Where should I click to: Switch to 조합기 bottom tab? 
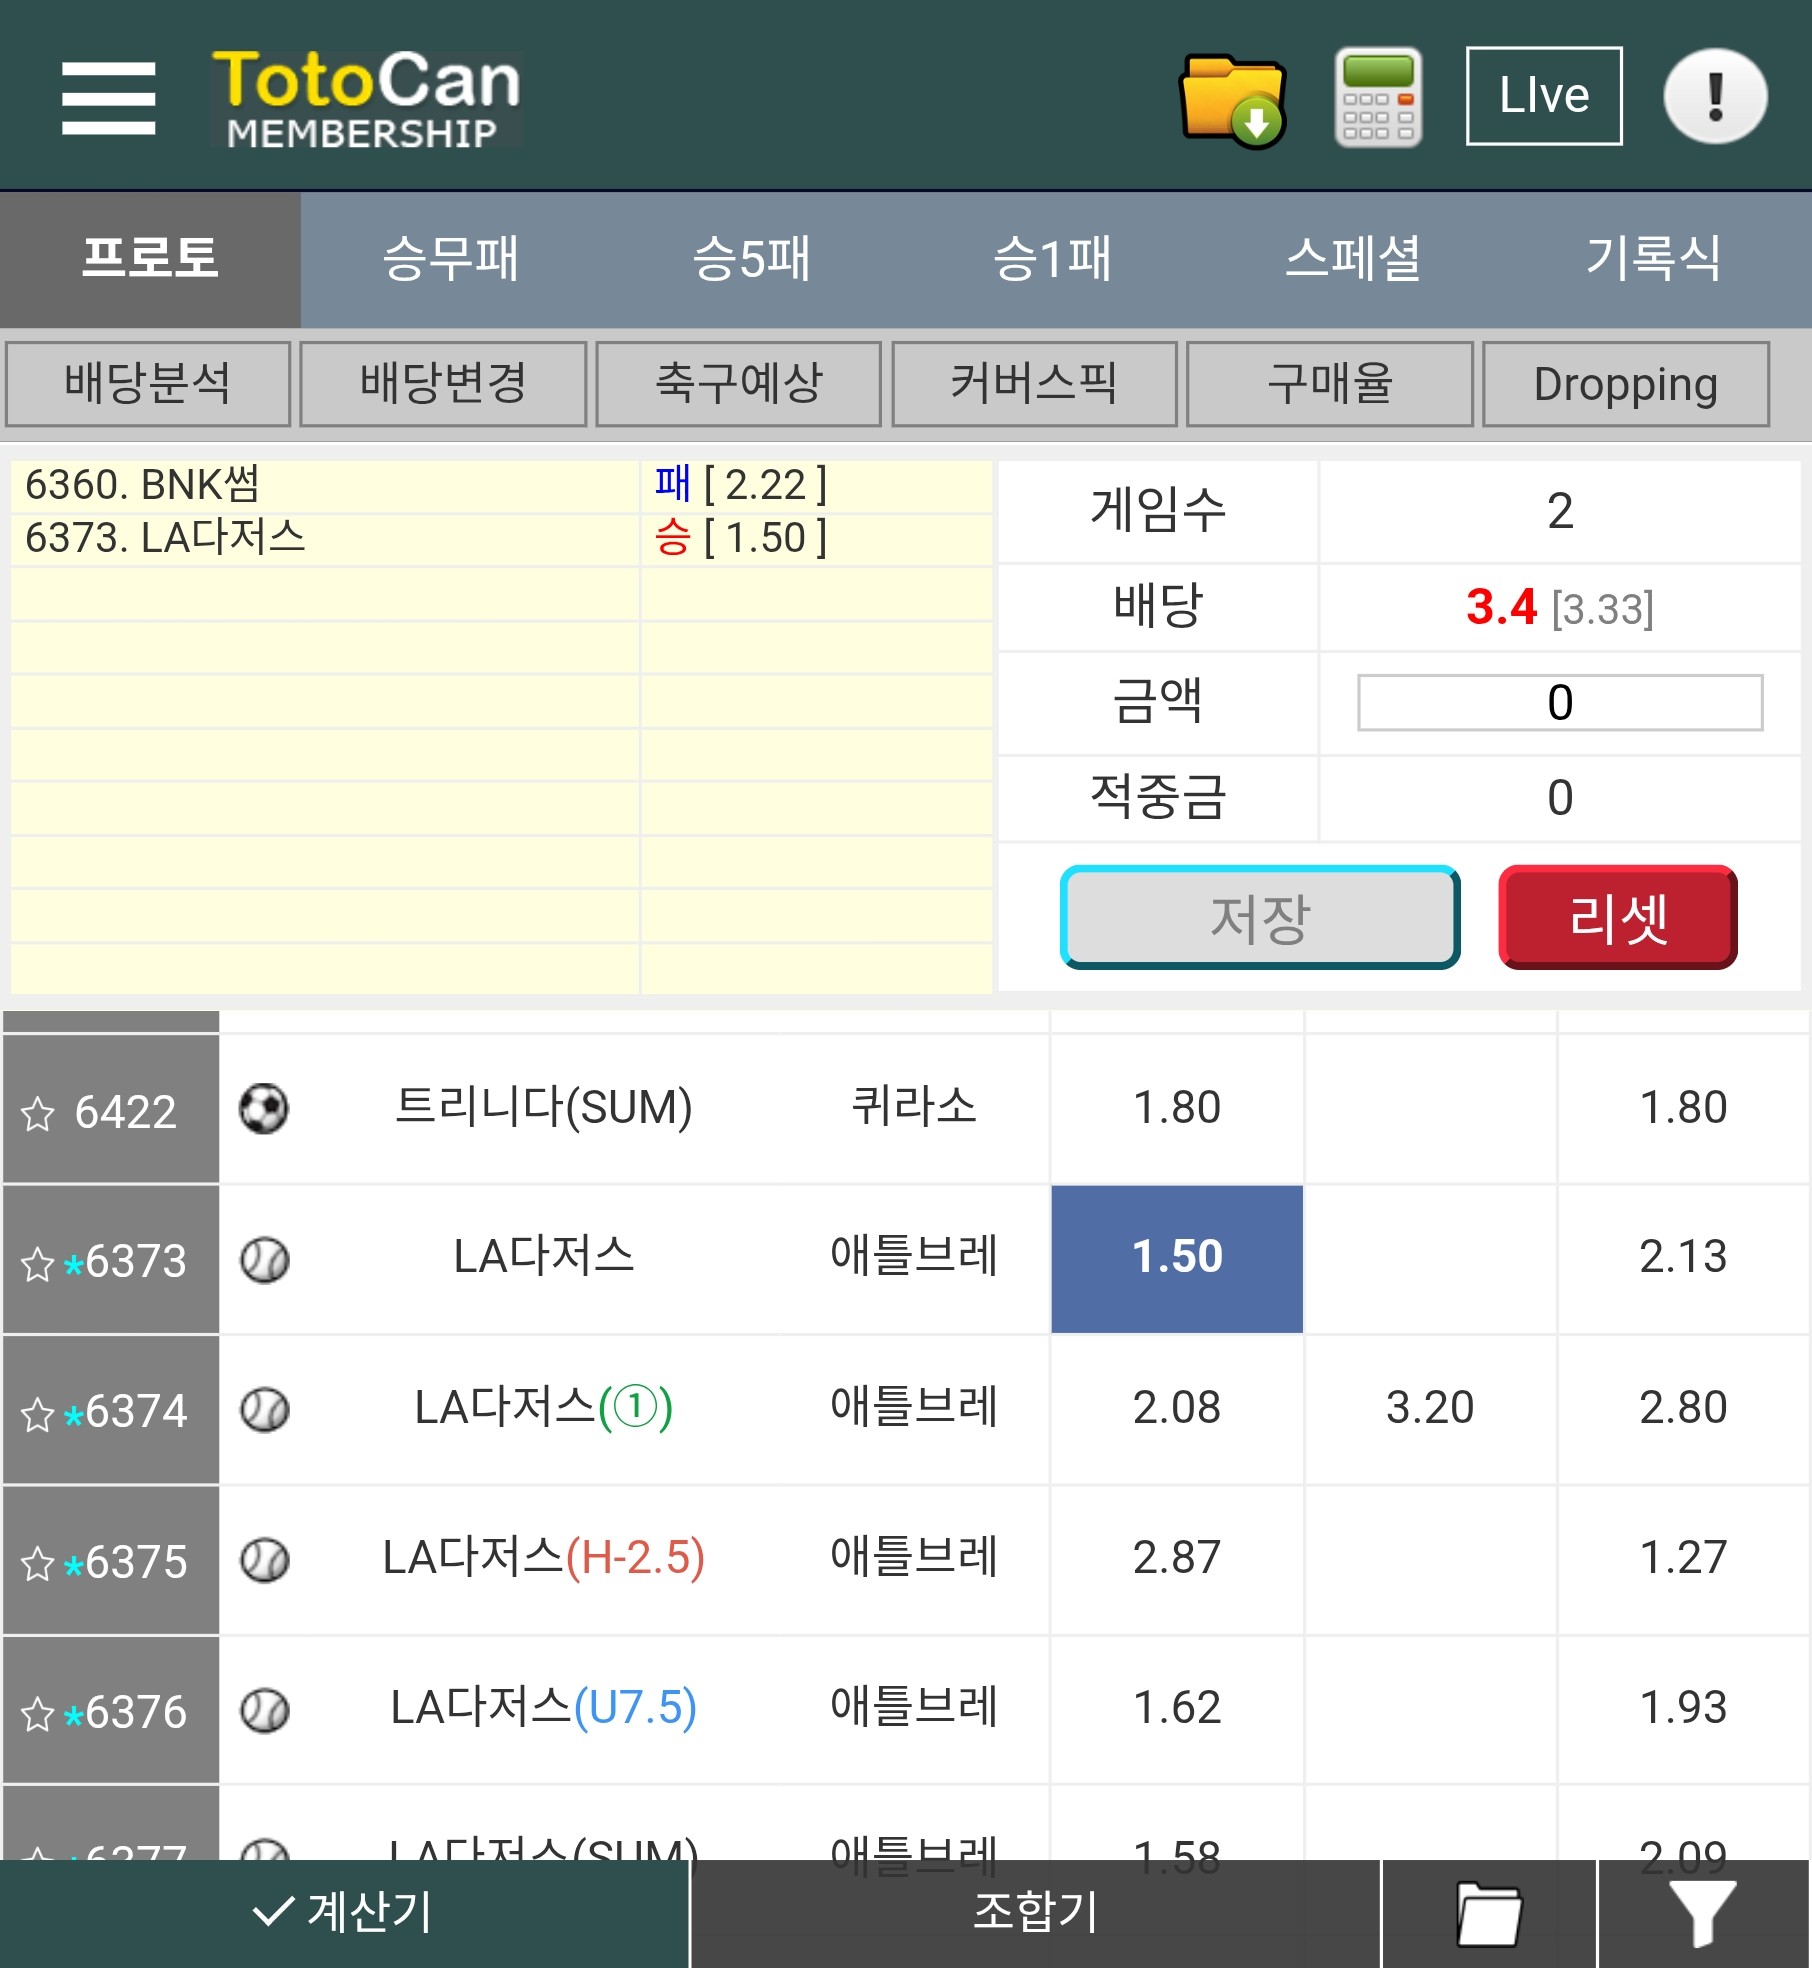point(1036,1913)
